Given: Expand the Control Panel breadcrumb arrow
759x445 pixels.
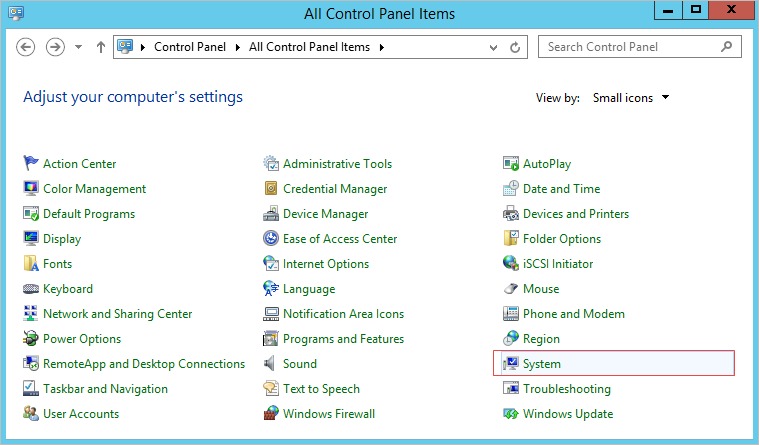Looking at the screenshot, I should [241, 47].
